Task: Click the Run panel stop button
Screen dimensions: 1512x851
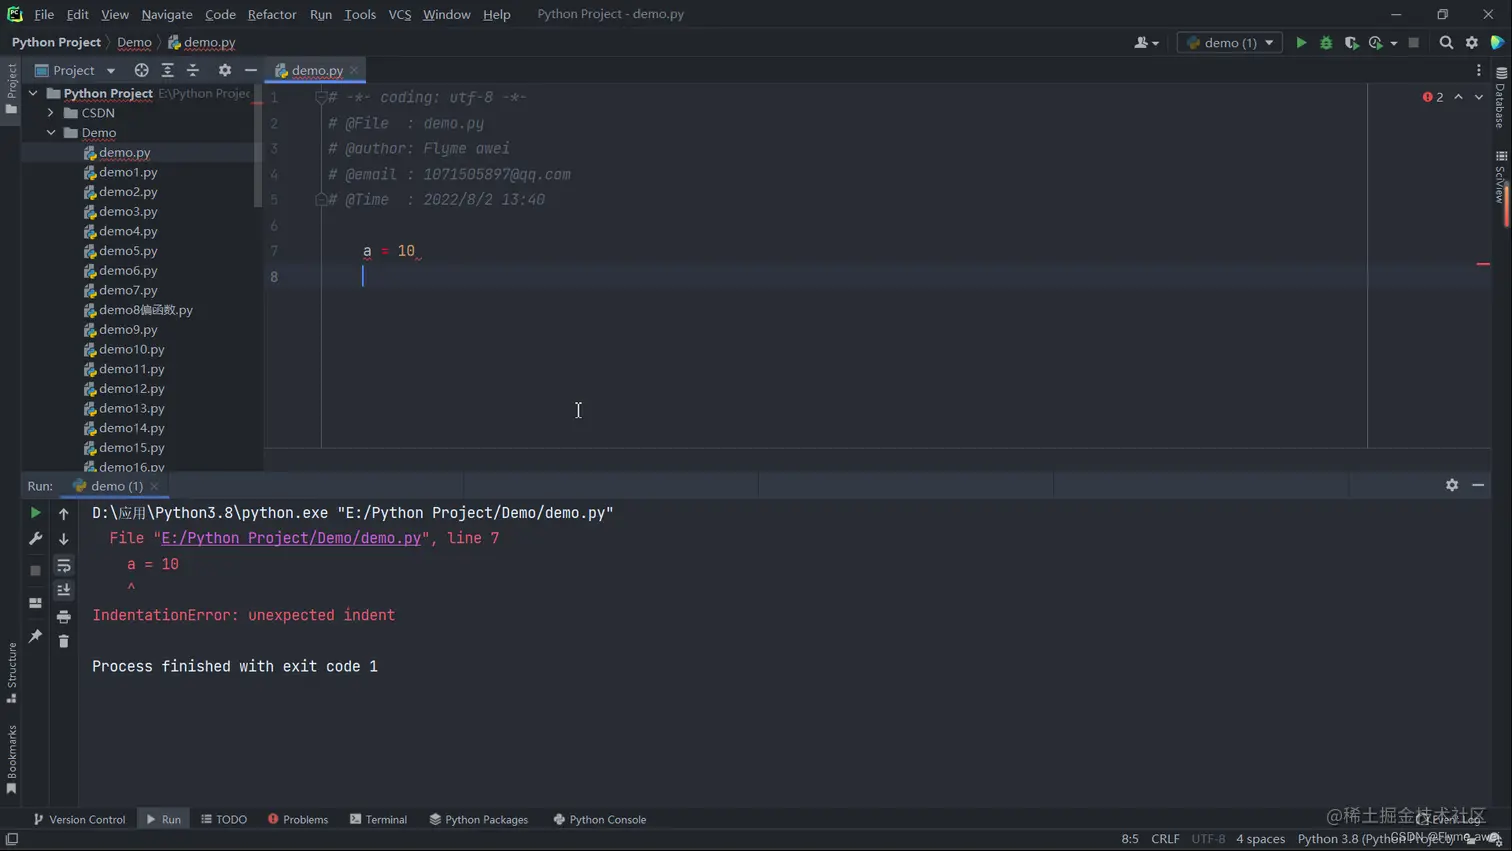Action: click(x=35, y=570)
